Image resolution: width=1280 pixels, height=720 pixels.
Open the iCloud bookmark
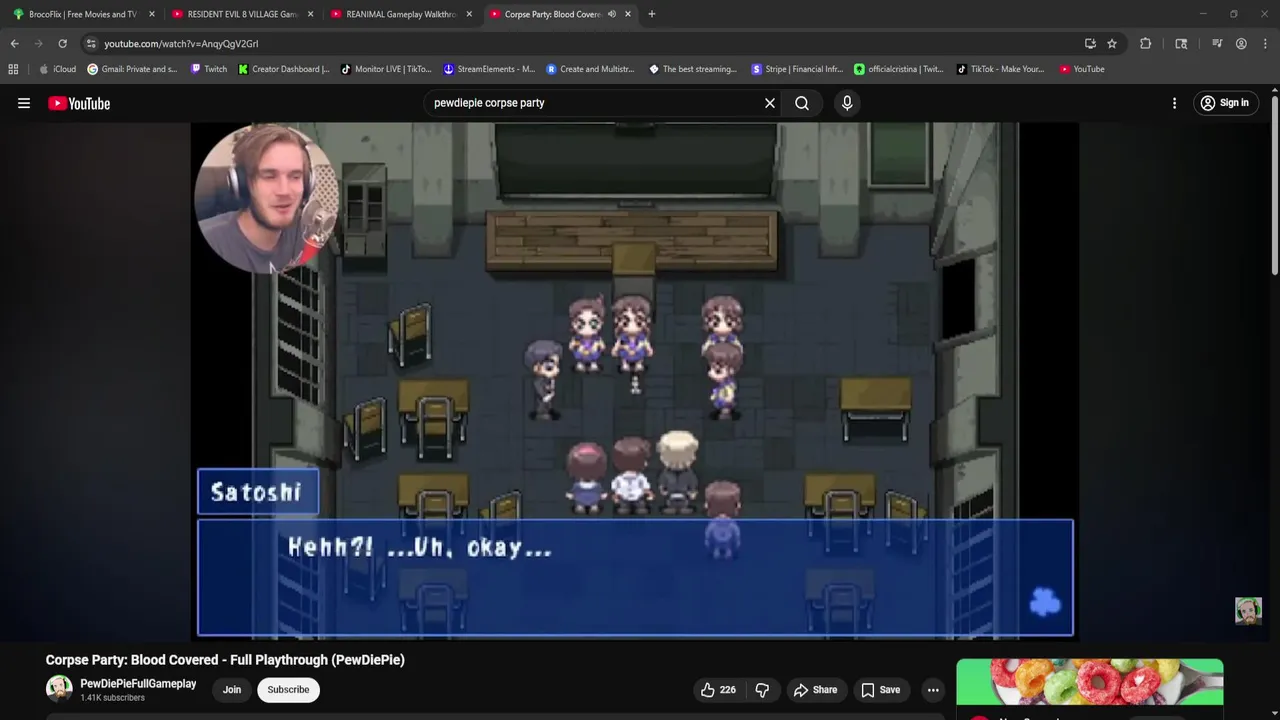(x=57, y=69)
